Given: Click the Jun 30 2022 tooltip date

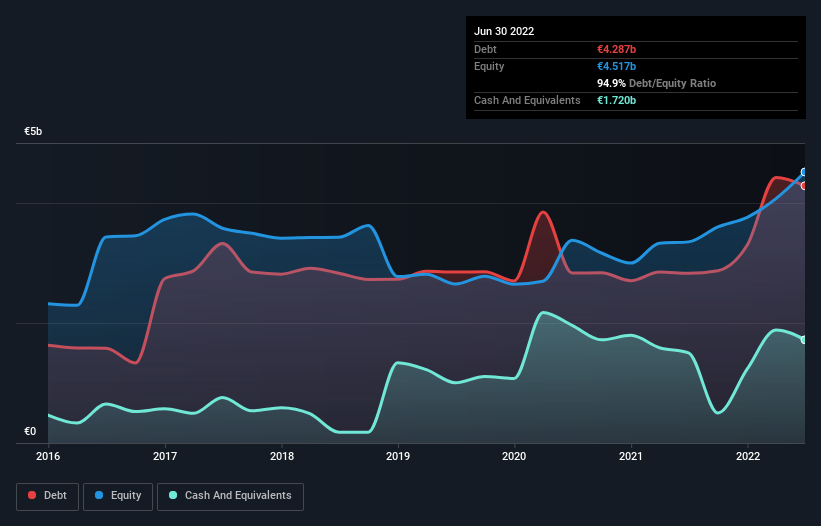Looking at the screenshot, I should pyautogui.click(x=504, y=31).
